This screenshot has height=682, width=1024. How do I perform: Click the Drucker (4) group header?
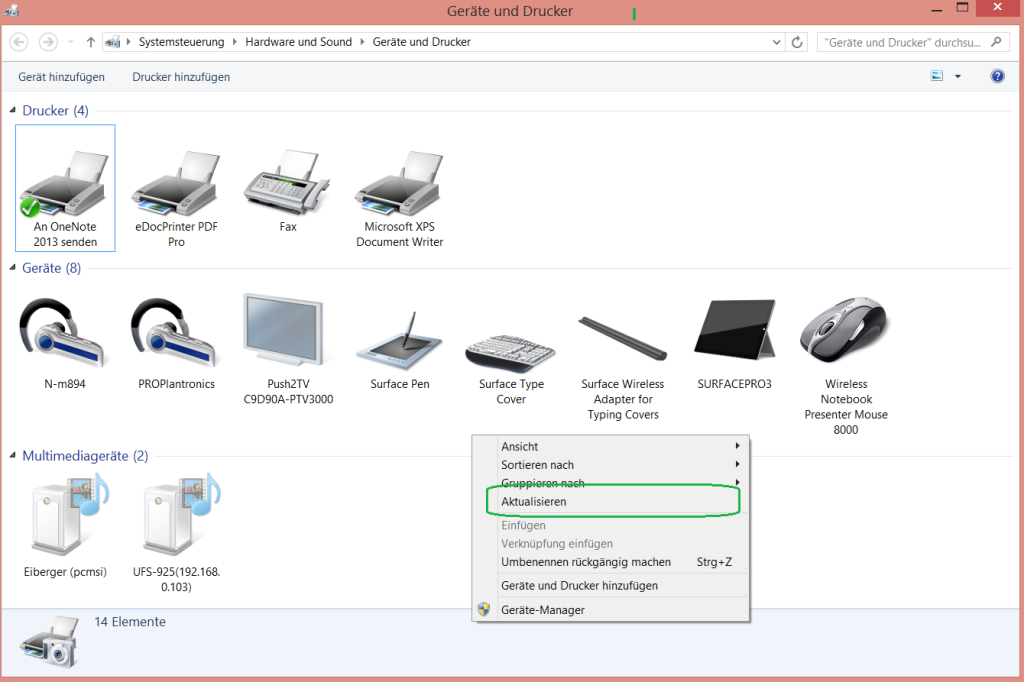[x=56, y=110]
